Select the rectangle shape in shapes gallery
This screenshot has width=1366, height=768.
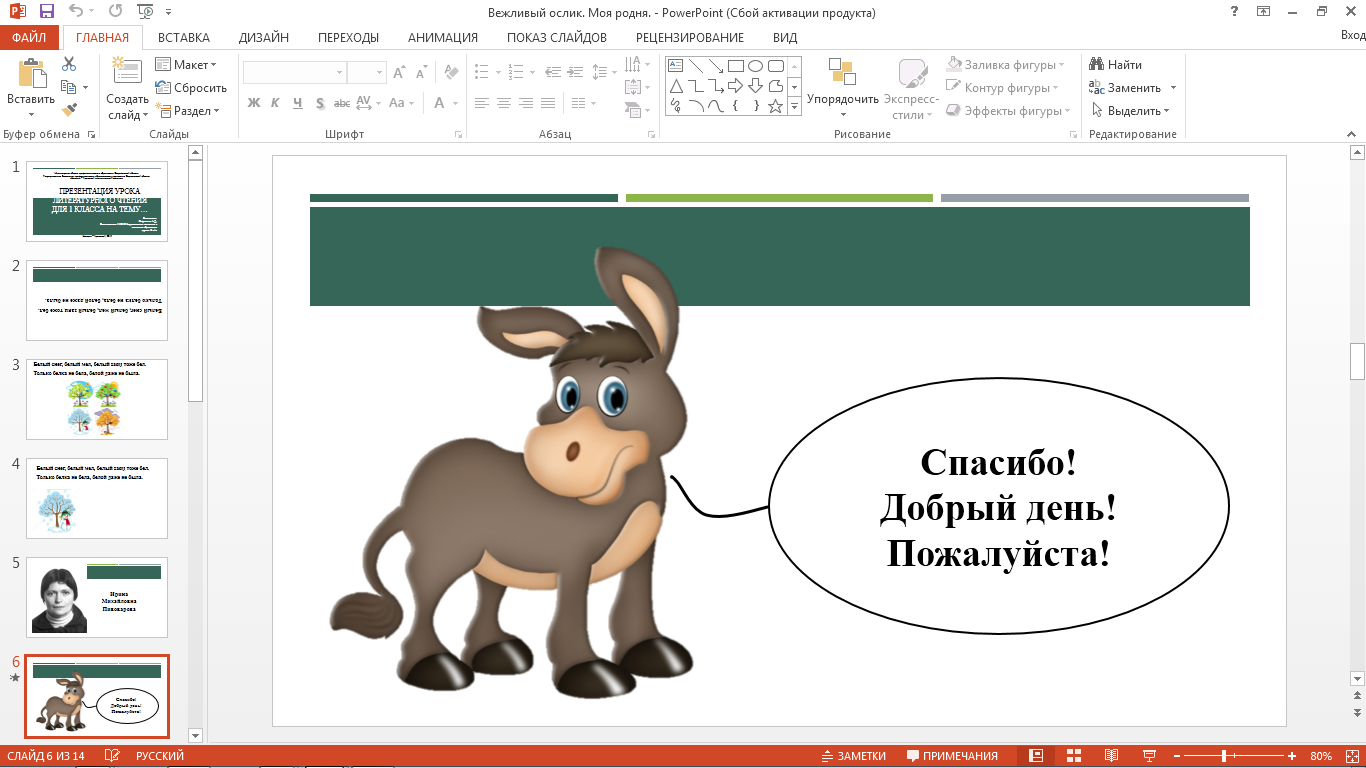tap(735, 66)
